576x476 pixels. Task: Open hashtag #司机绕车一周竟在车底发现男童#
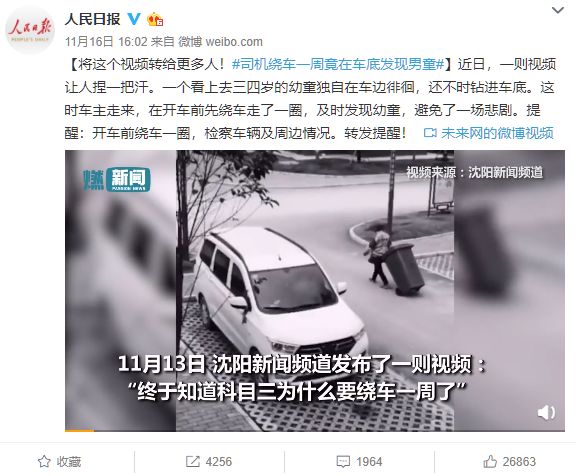[x=338, y=65]
